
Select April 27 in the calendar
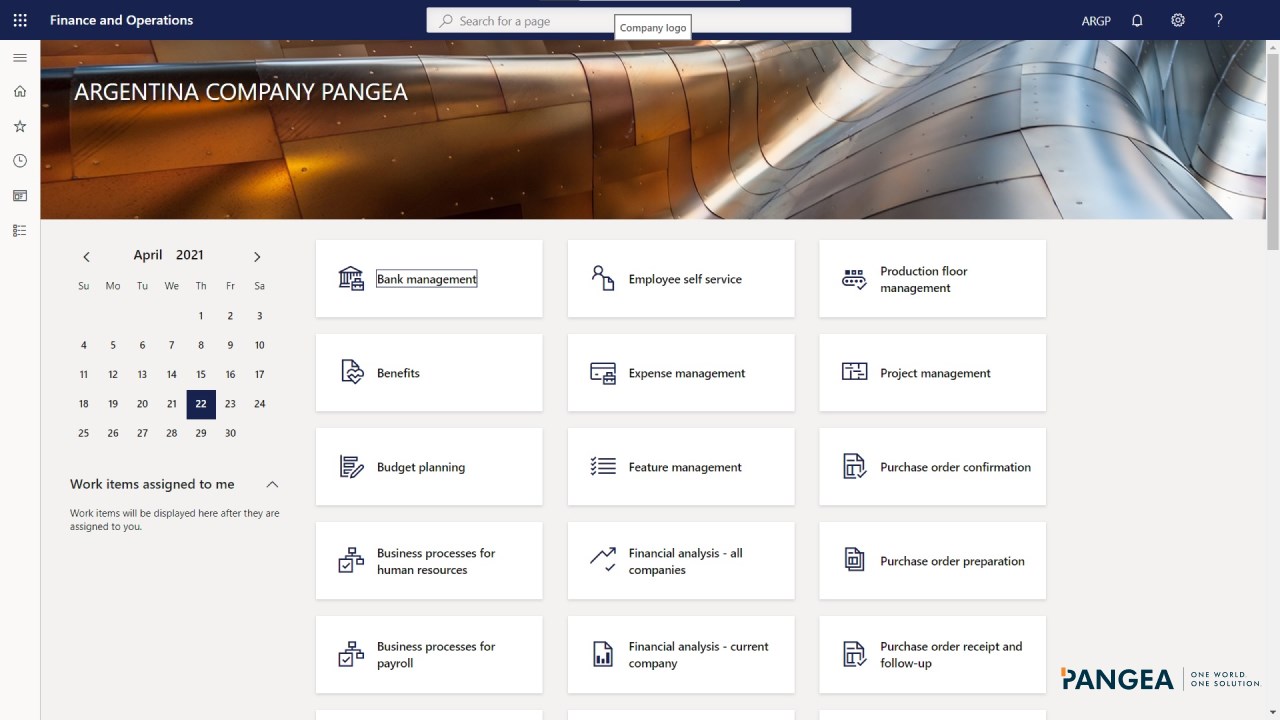[x=142, y=433]
